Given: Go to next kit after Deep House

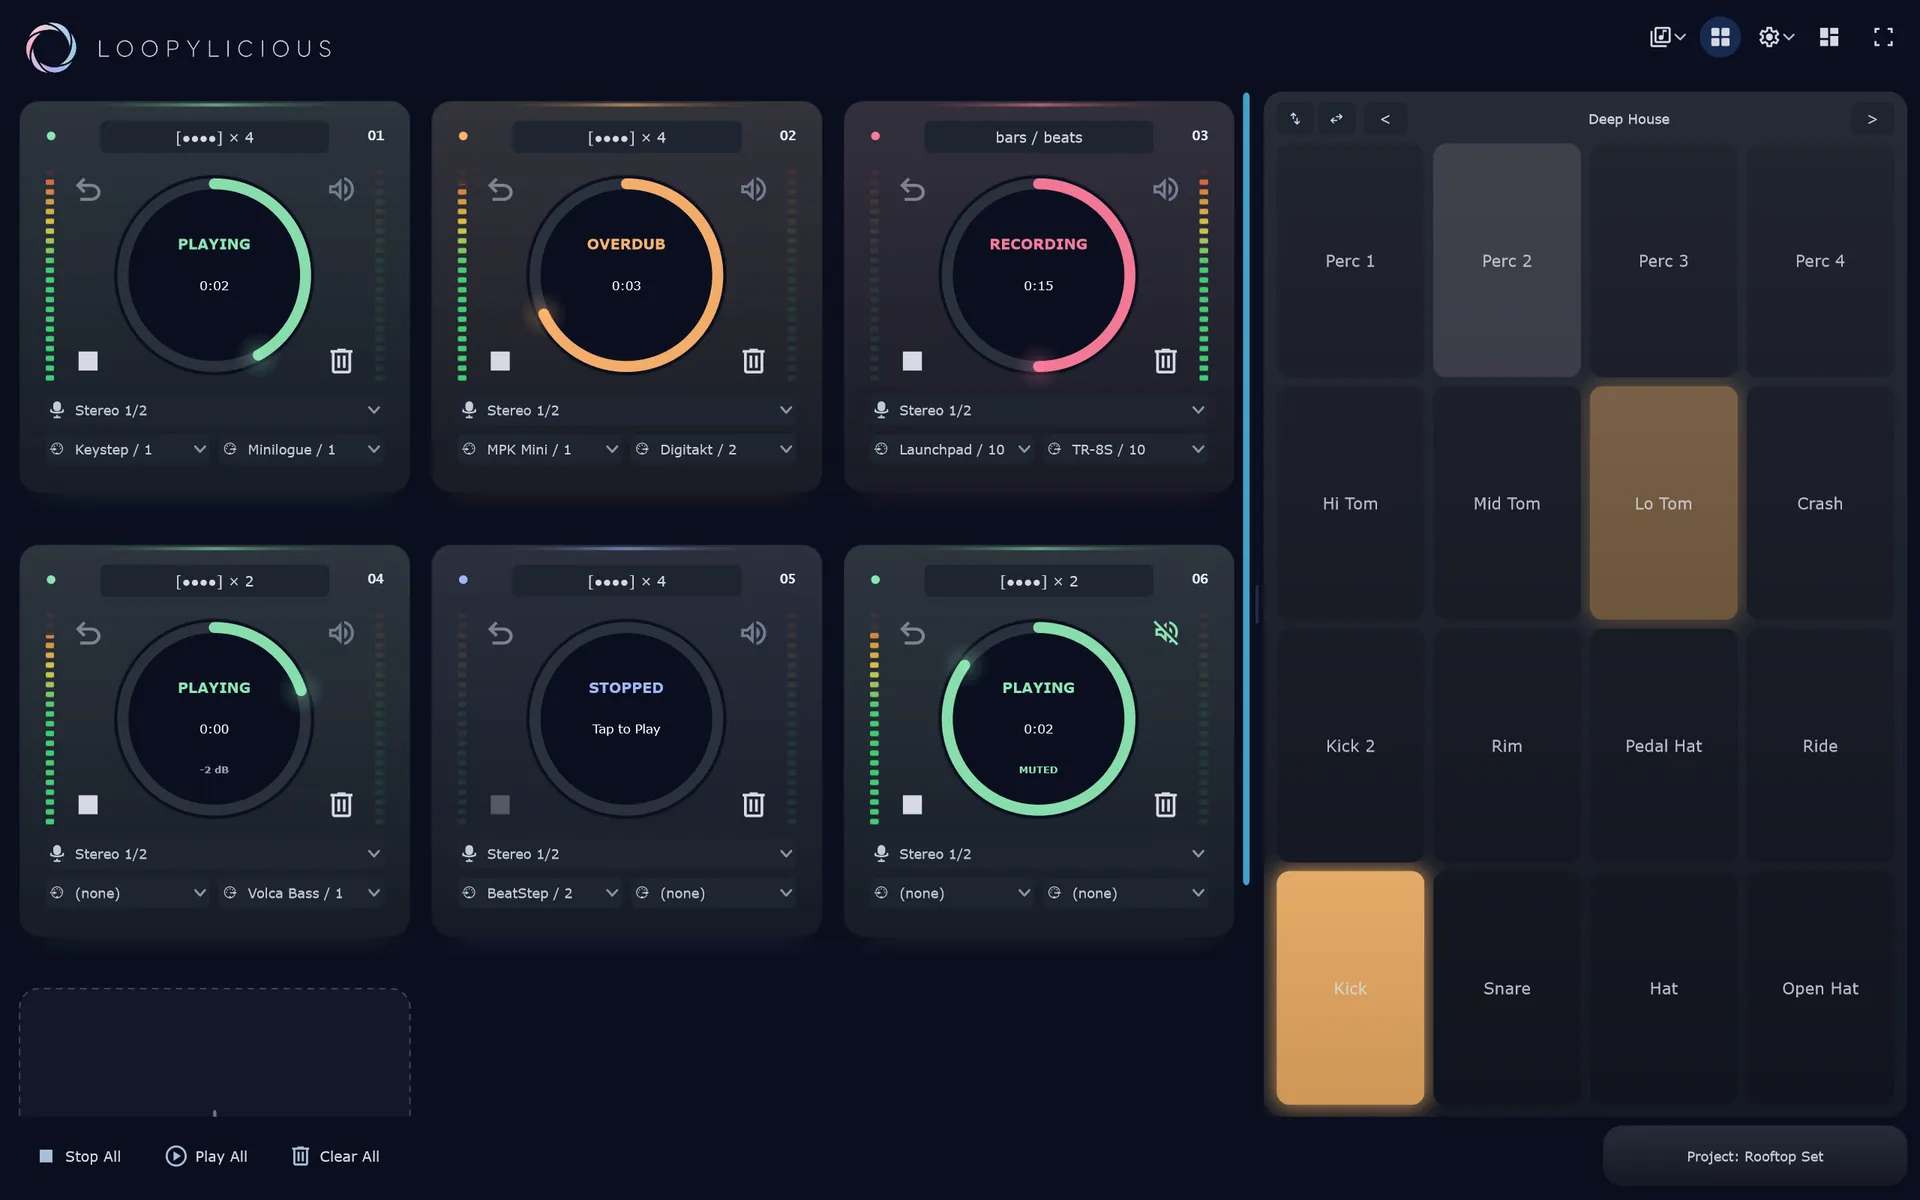Looking at the screenshot, I should (x=1872, y=119).
